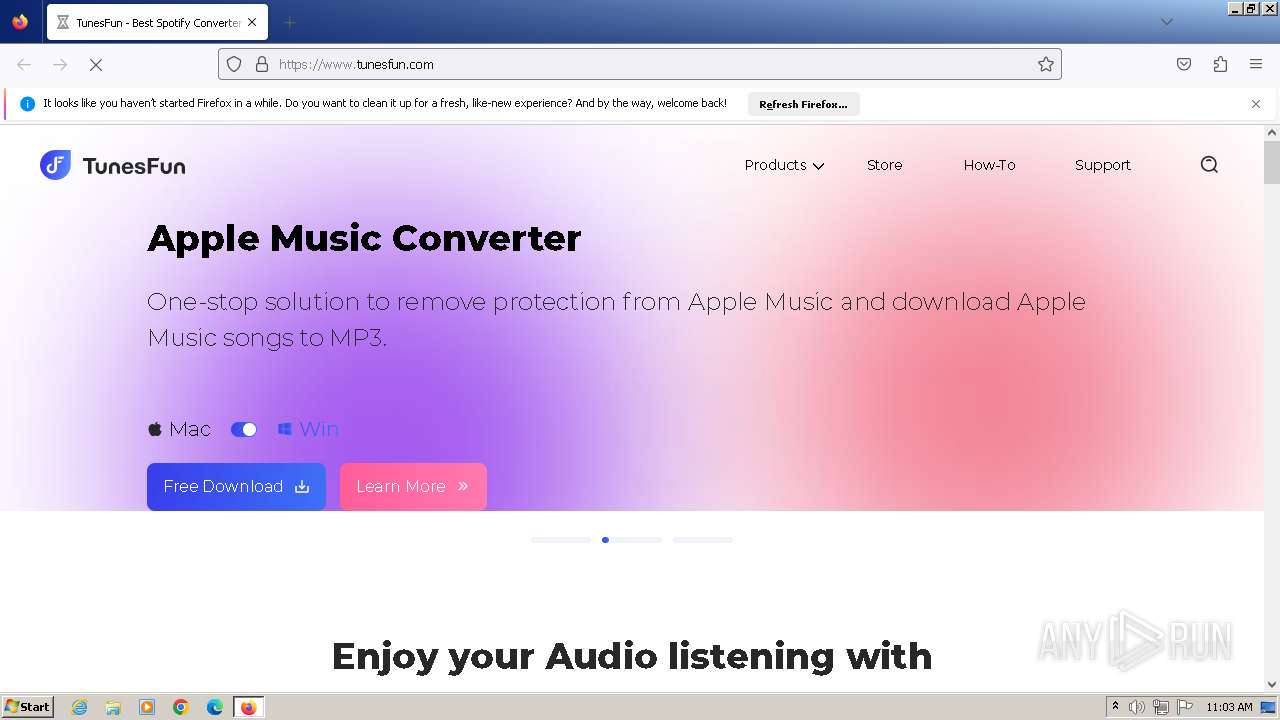Click the Firefox taskbar button
Viewport: 1280px width, 720px height.
coord(248,707)
